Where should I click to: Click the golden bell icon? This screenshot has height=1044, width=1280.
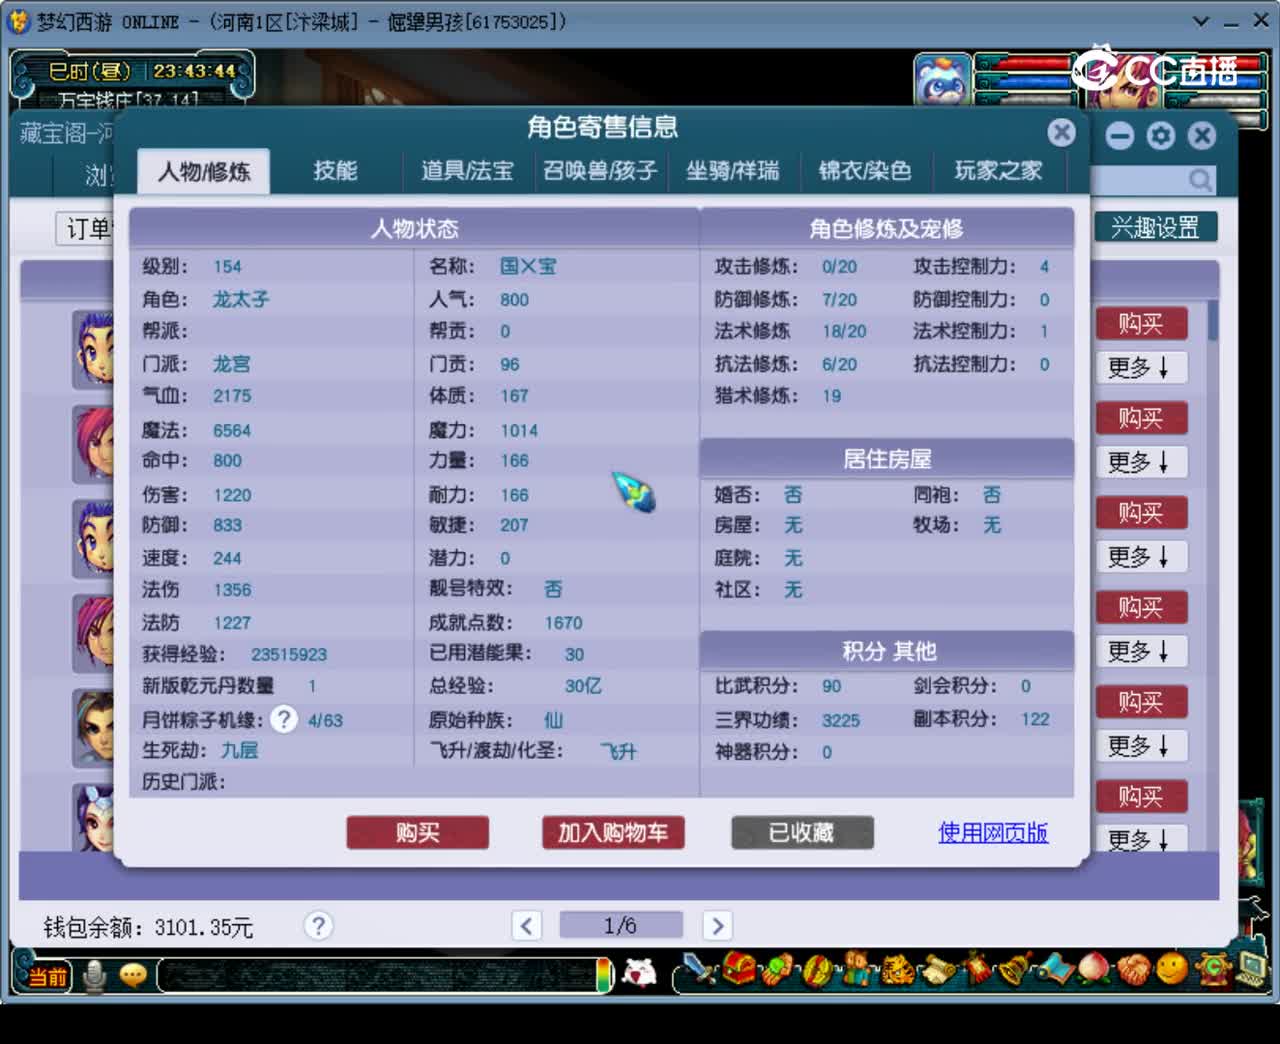pos(1014,969)
